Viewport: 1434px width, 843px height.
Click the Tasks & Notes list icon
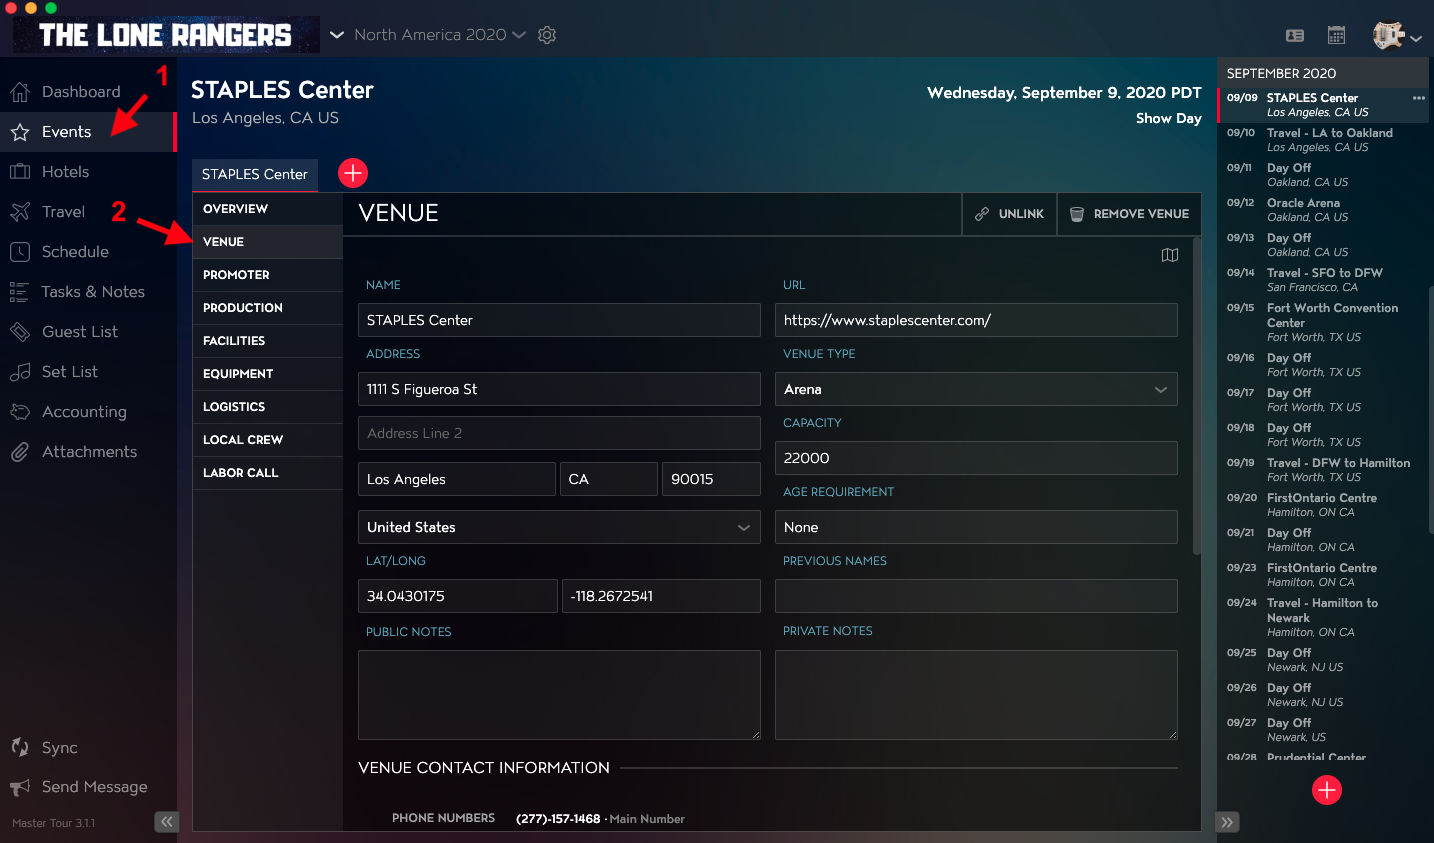[19, 292]
